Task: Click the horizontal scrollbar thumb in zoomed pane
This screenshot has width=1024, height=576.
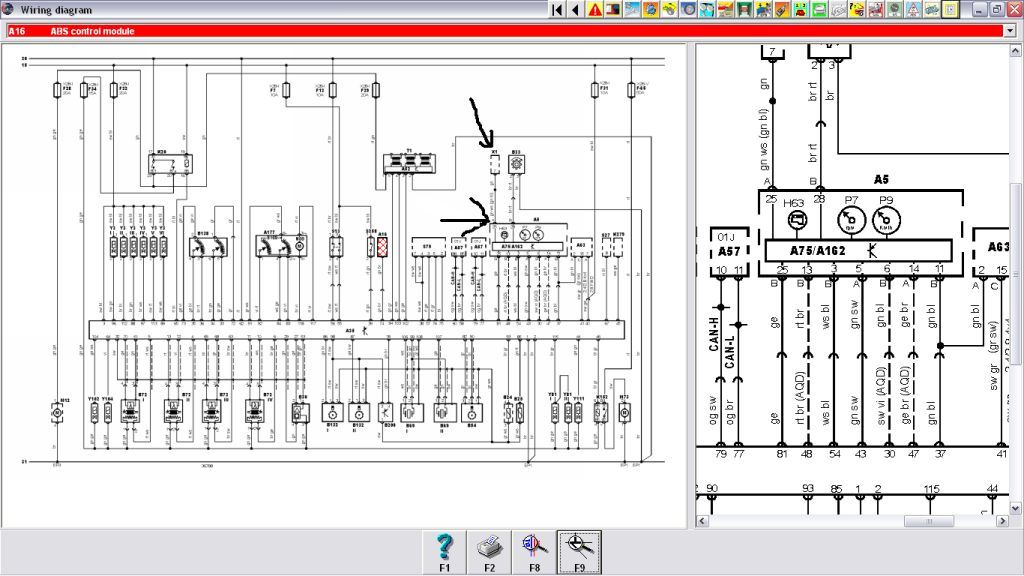Action: 929,521
